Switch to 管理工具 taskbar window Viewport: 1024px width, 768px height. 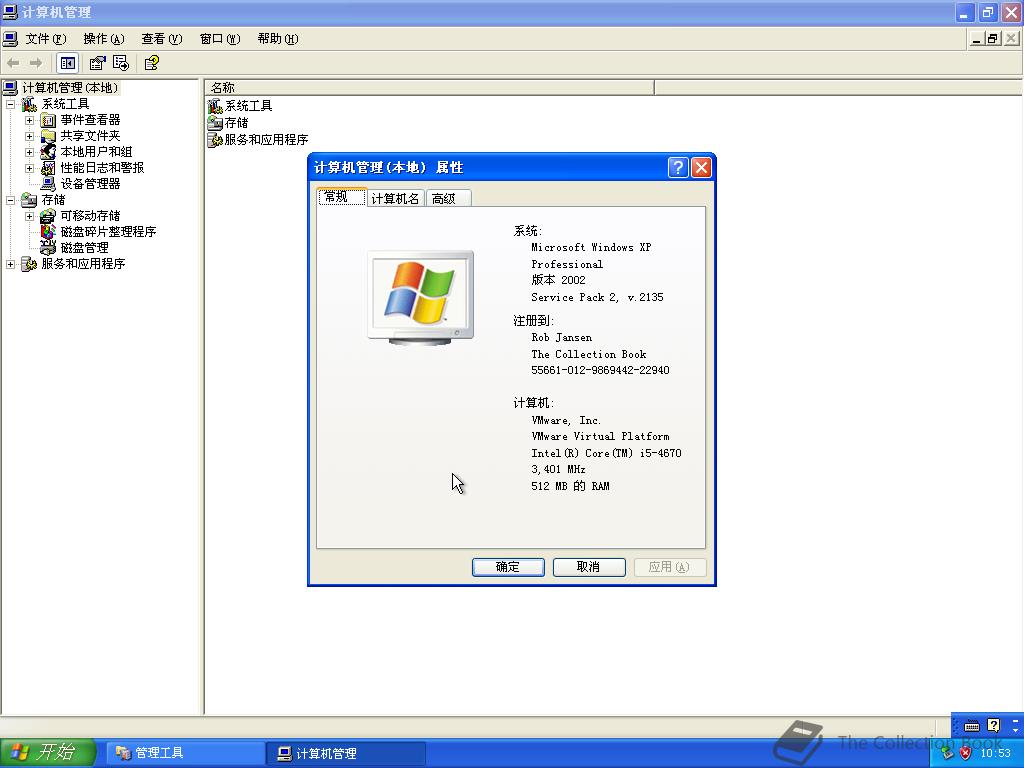(x=185, y=753)
